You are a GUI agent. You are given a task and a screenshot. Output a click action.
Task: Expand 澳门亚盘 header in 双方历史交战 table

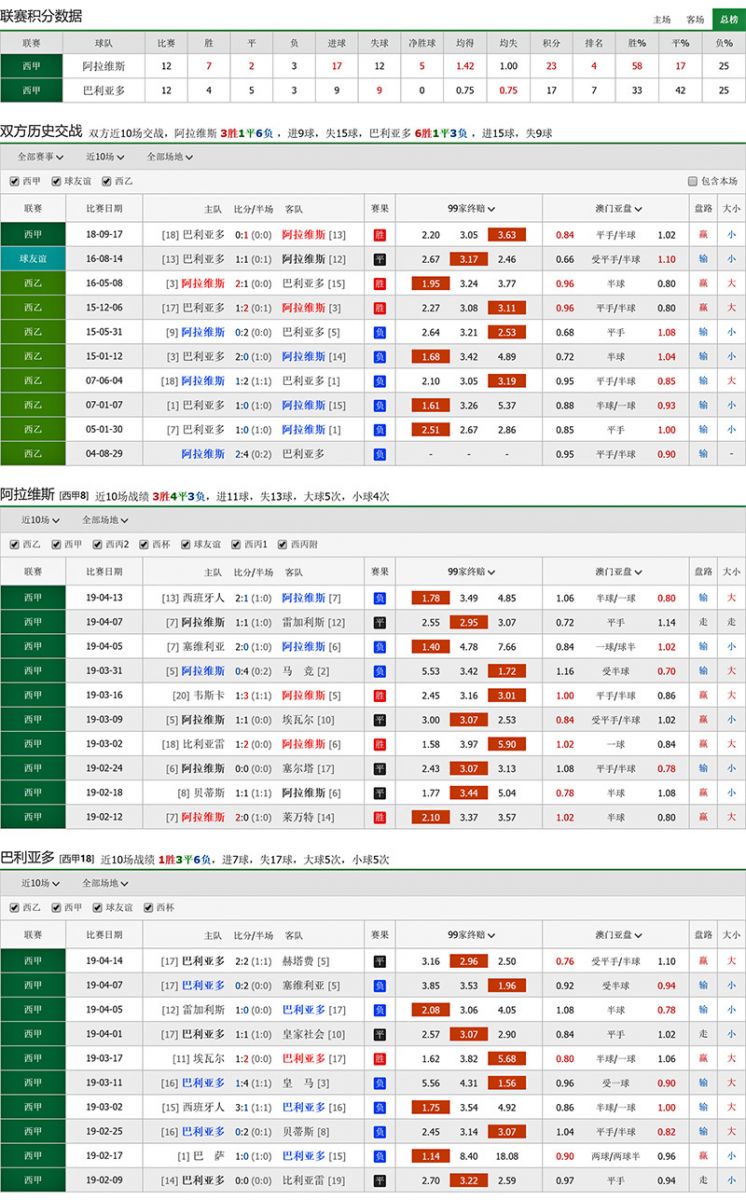[x=618, y=209]
